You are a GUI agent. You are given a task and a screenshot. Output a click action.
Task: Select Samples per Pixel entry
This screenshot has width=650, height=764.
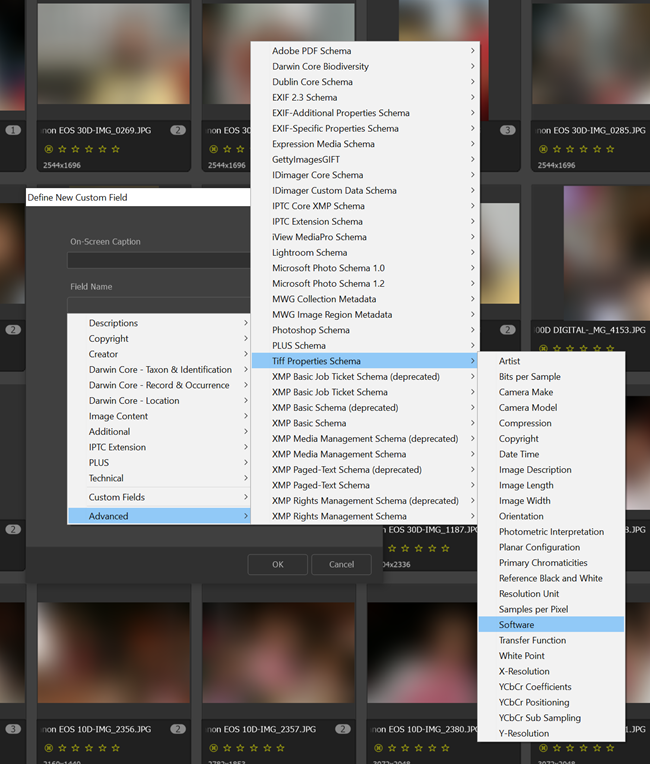(551, 610)
